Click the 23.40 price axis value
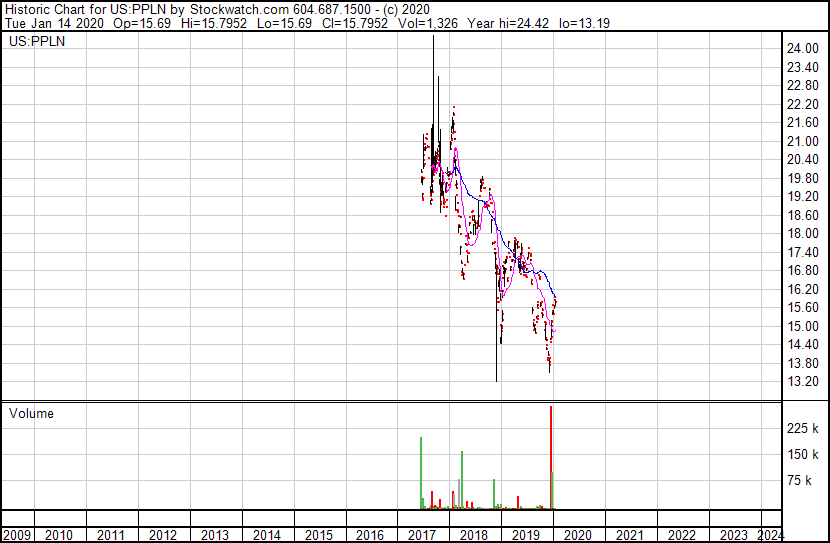The image size is (830, 543). click(803, 67)
